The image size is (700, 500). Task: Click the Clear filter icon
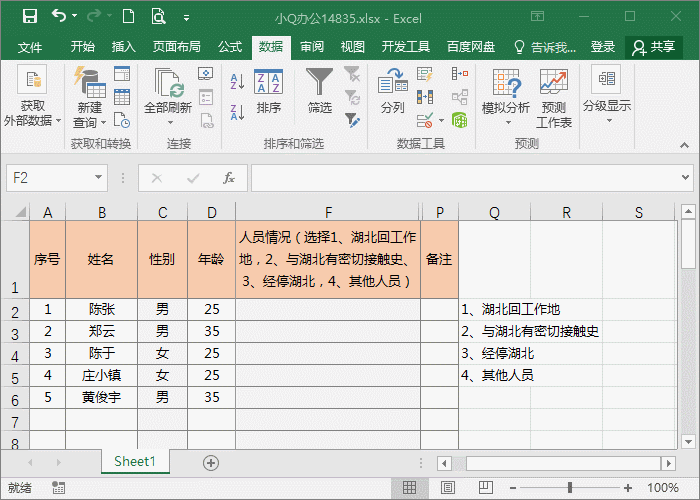[x=352, y=74]
